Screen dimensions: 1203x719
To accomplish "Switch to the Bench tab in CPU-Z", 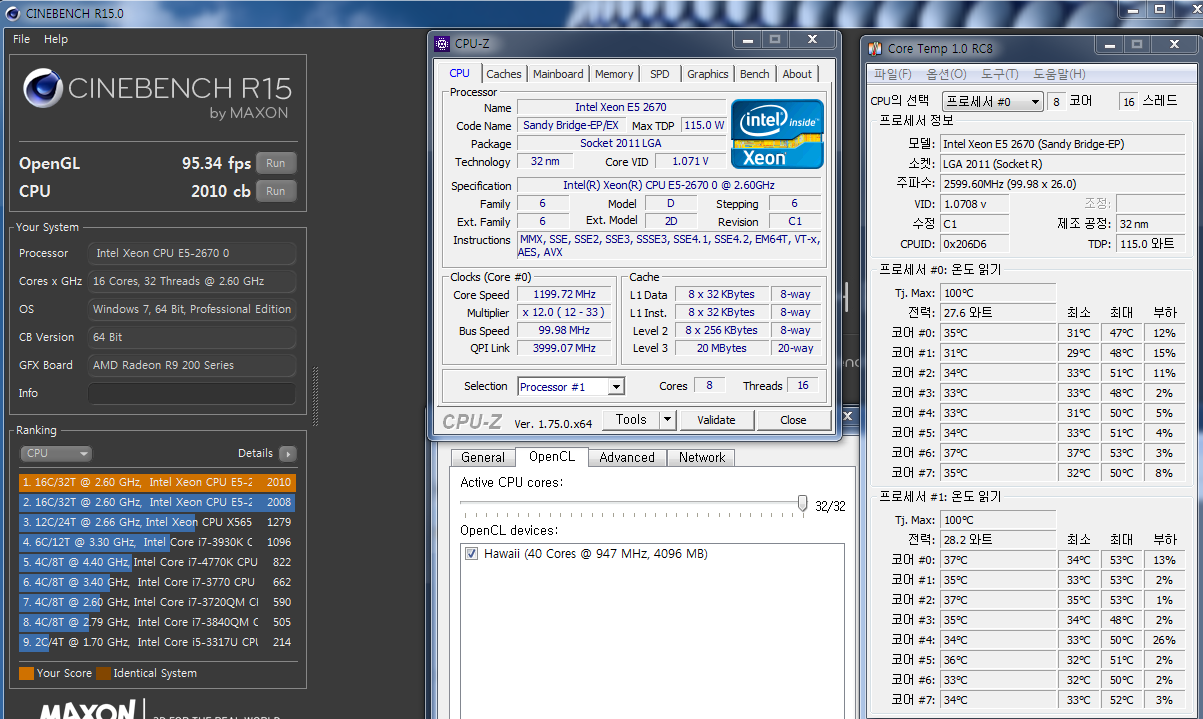I will coord(755,74).
